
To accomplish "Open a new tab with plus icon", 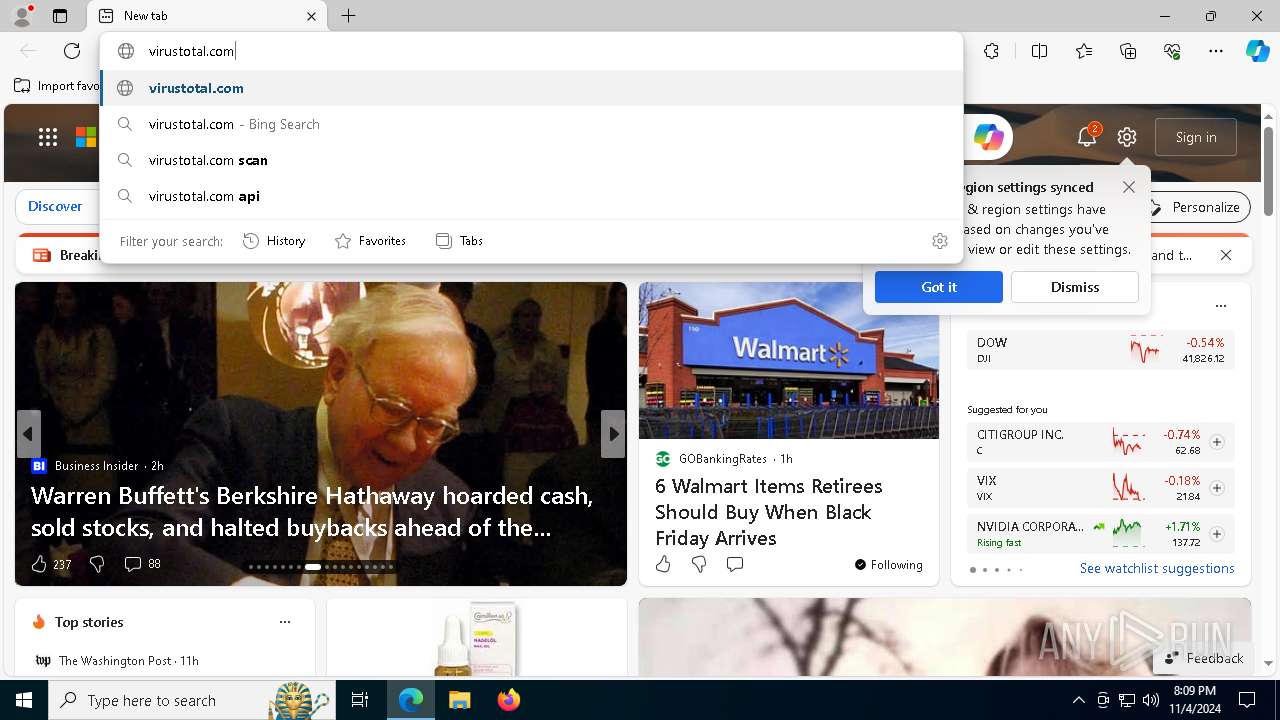I will [348, 16].
